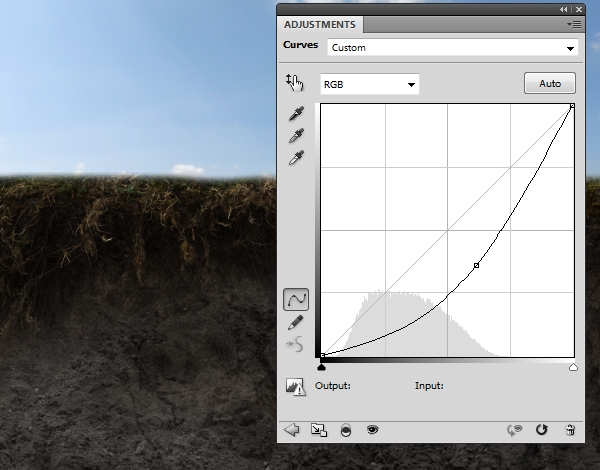Collapse the panel with double arrows
Screen dimensions: 600x470
[564, 10]
